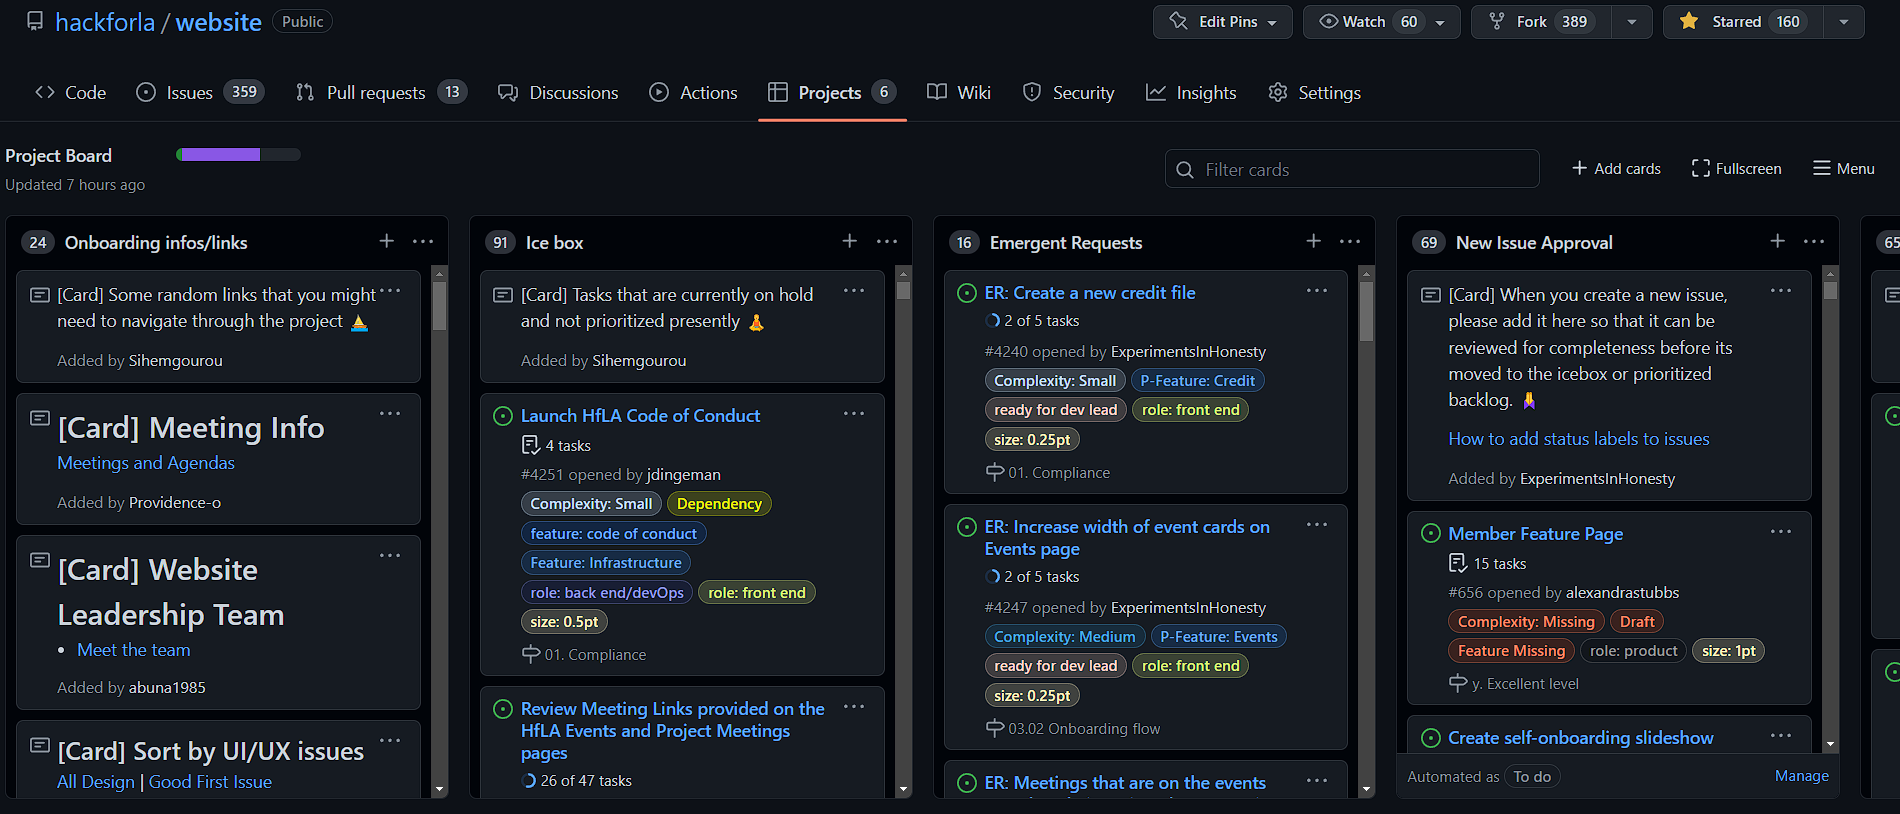The width and height of the screenshot is (1900, 814).
Task: Toggle Starred button for the repository
Action: click(x=1743, y=22)
